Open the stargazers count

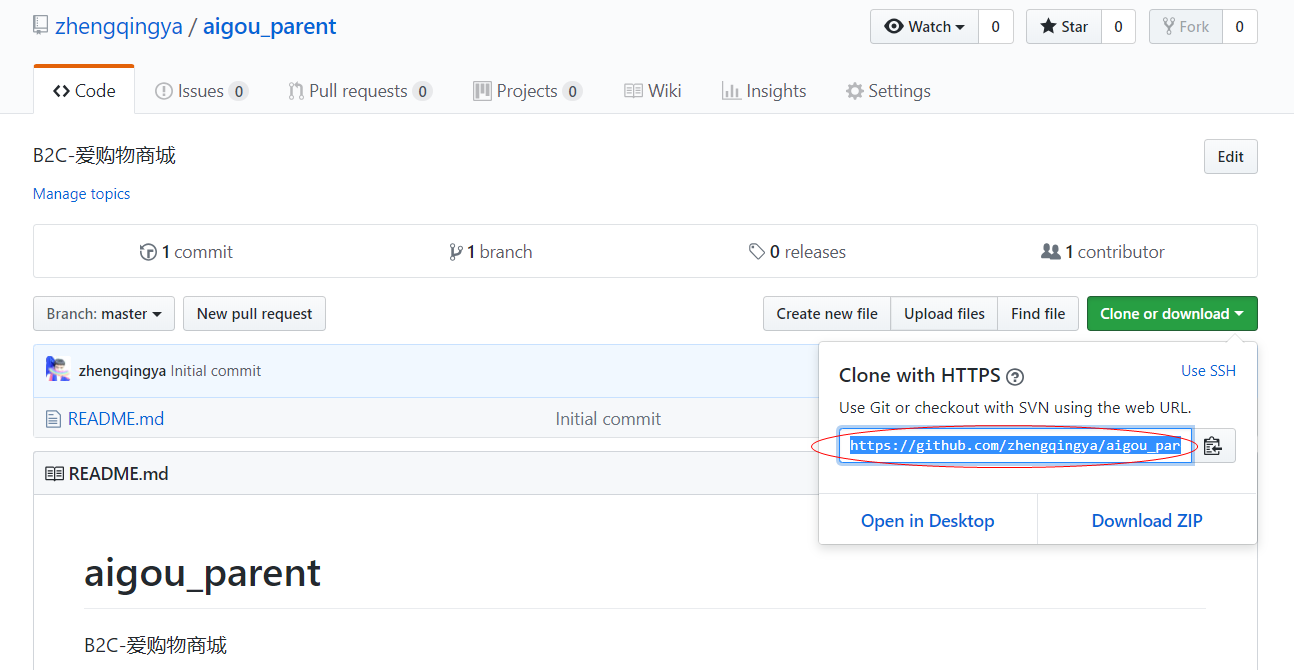(1118, 27)
